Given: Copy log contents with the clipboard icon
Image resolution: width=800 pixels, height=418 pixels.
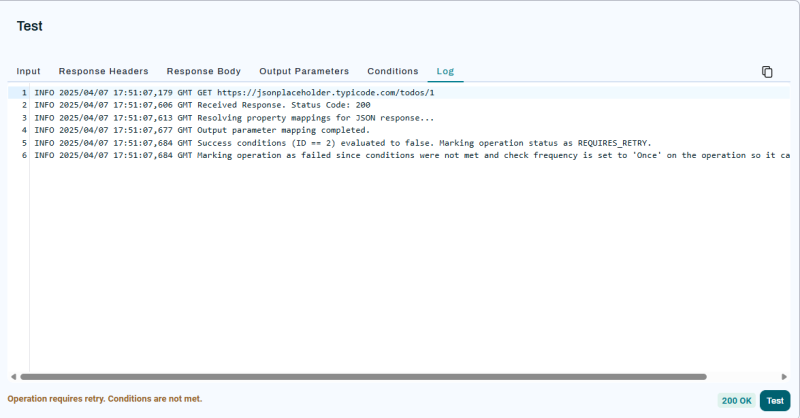Looking at the screenshot, I should [767, 72].
